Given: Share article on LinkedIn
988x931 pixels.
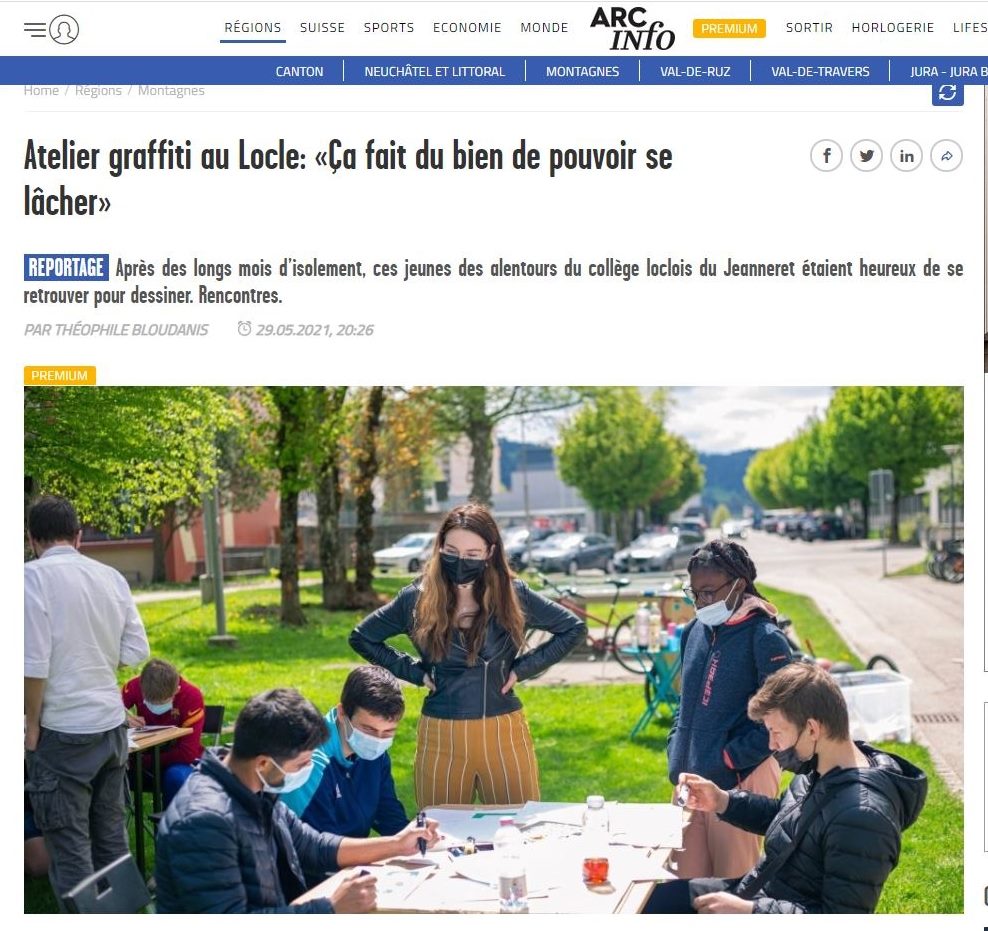Looking at the screenshot, I should 906,156.
